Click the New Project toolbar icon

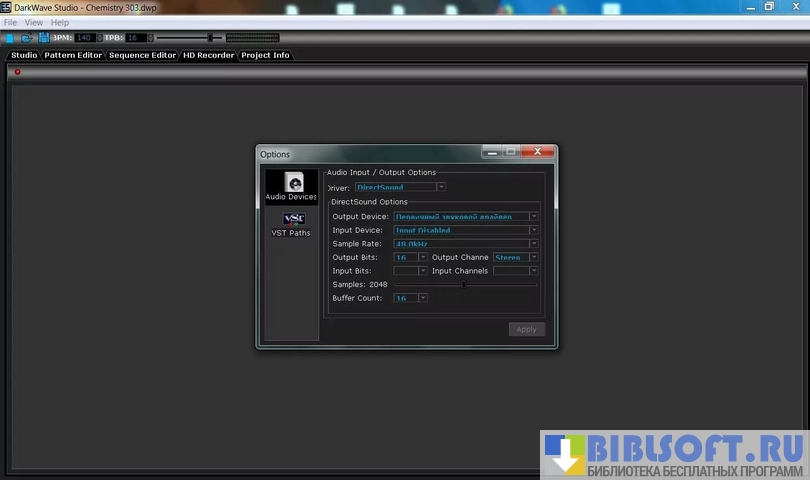[9, 38]
